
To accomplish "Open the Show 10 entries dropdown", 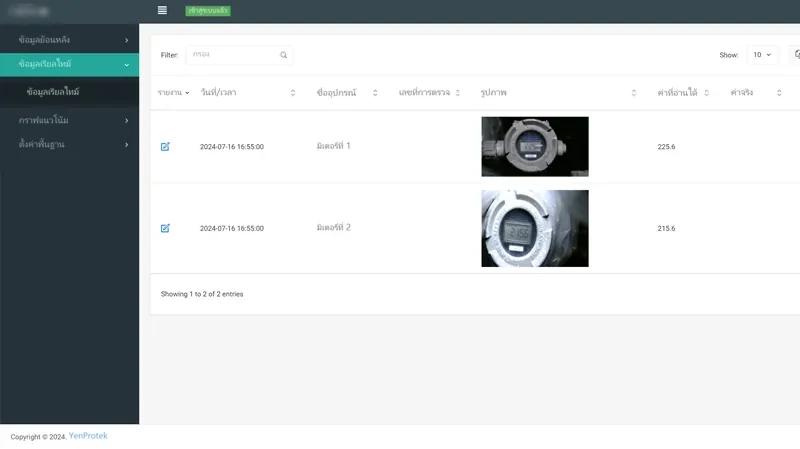I will tap(762, 55).
